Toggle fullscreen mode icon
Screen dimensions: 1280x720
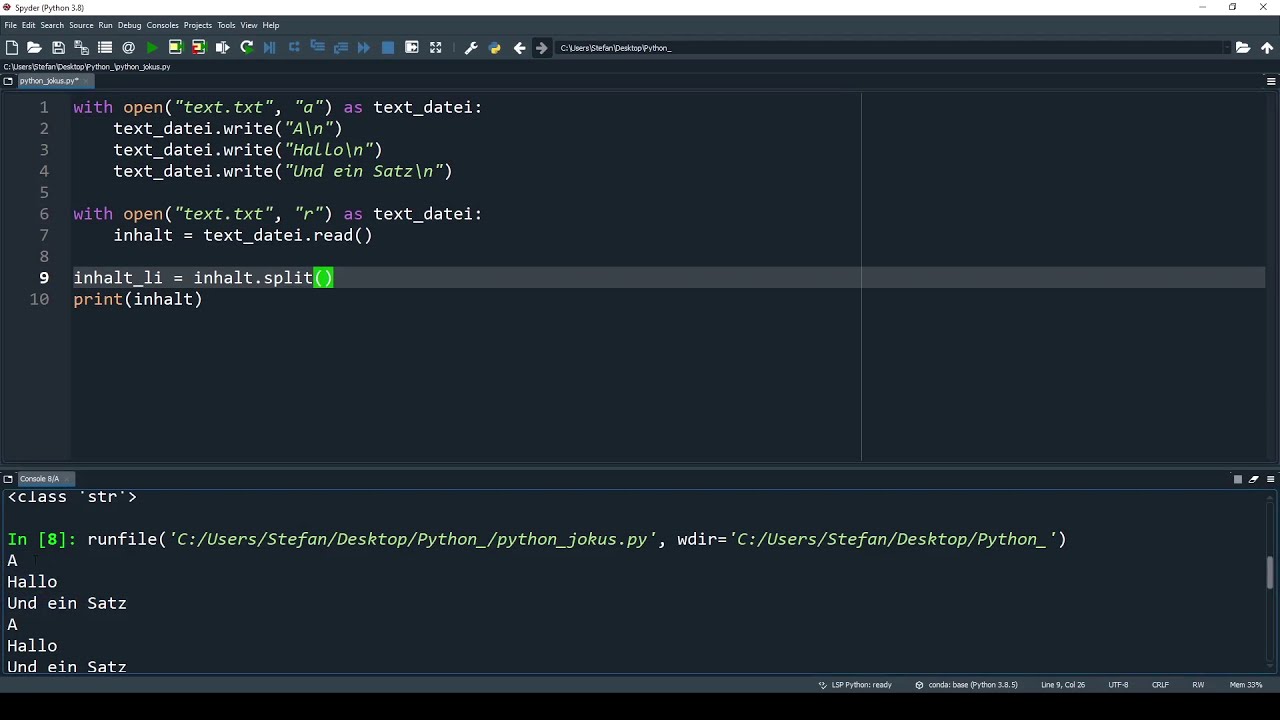pyautogui.click(x=435, y=47)
